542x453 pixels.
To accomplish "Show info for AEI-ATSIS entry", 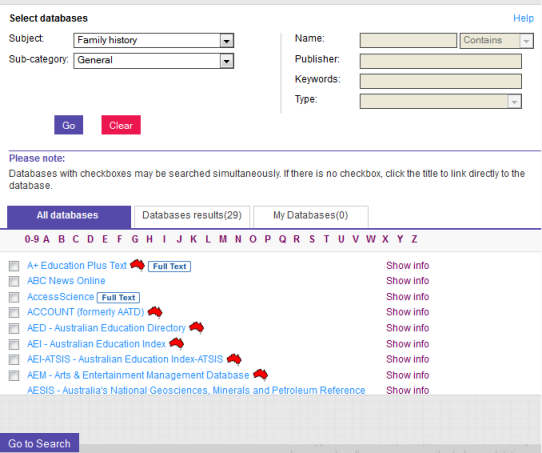I will coord(408,359).
